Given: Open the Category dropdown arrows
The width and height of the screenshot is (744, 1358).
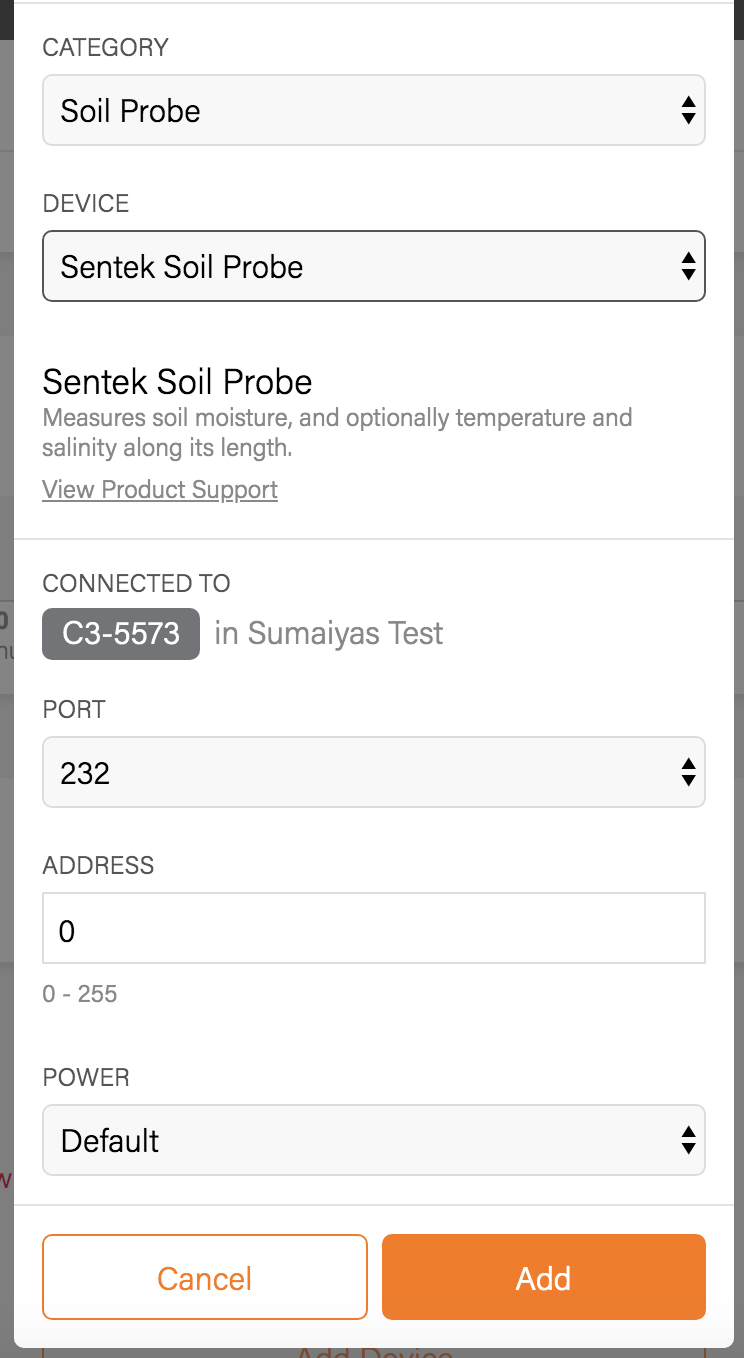Looking at the screenshot, I should click(689, 110).
